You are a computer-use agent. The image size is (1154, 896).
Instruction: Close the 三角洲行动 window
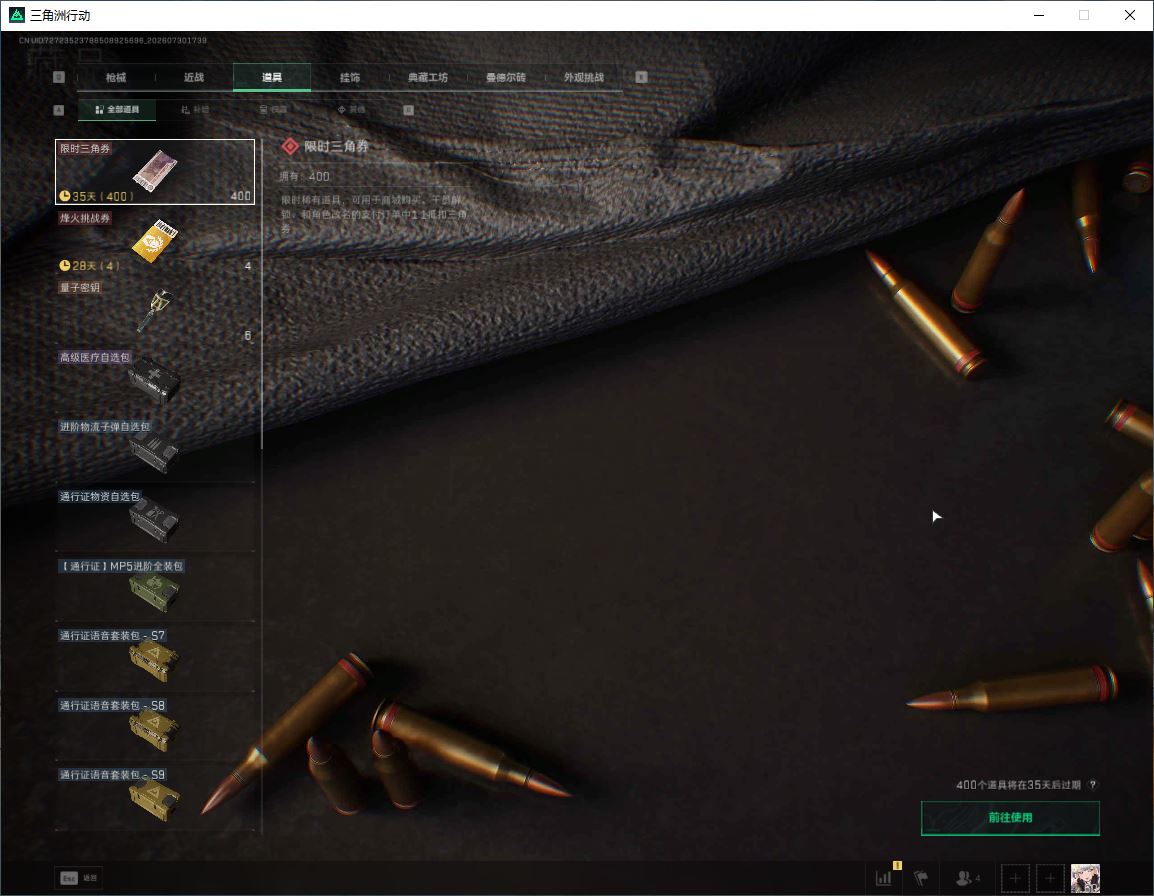[1130, 15]
